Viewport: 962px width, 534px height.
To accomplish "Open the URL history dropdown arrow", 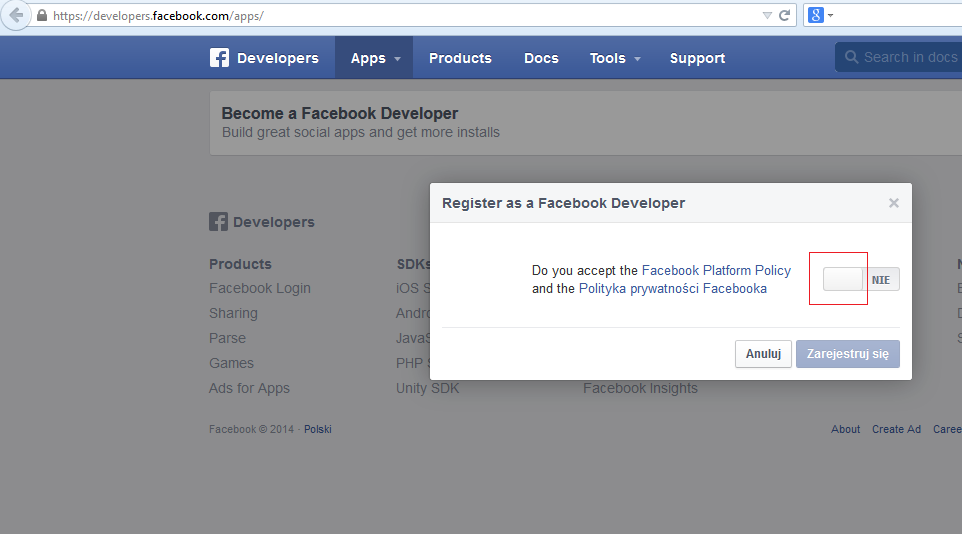I will [767, 15].
